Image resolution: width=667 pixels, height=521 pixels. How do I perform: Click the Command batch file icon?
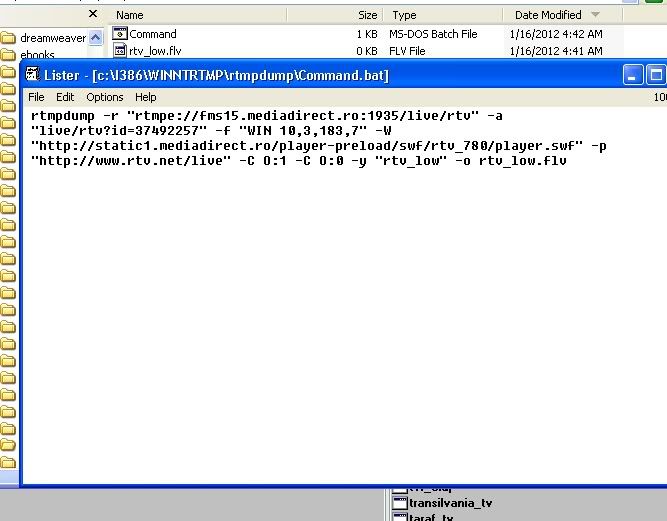coord(120,34)
